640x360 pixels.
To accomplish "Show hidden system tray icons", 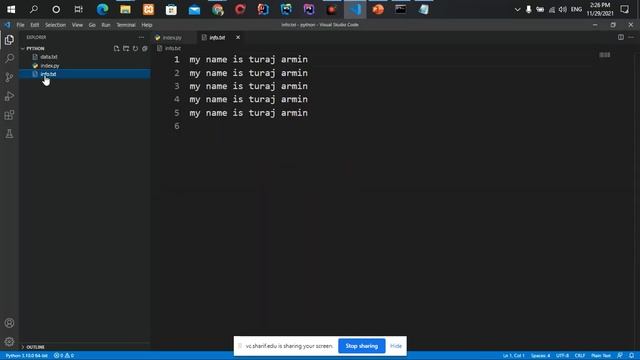I will [x=517, y=9].
